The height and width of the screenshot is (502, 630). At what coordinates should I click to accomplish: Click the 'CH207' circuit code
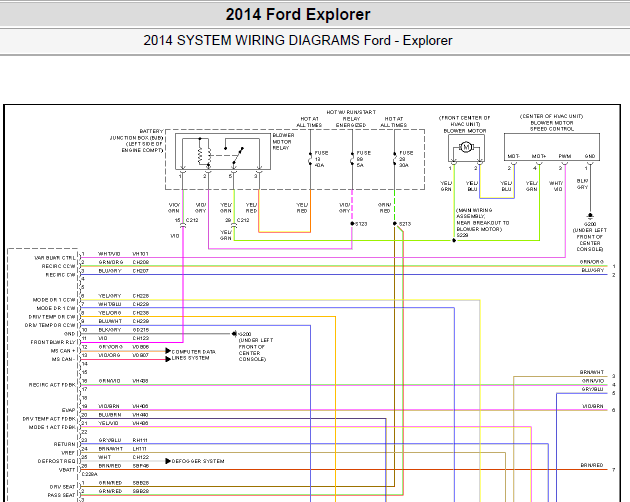[141, 270]
